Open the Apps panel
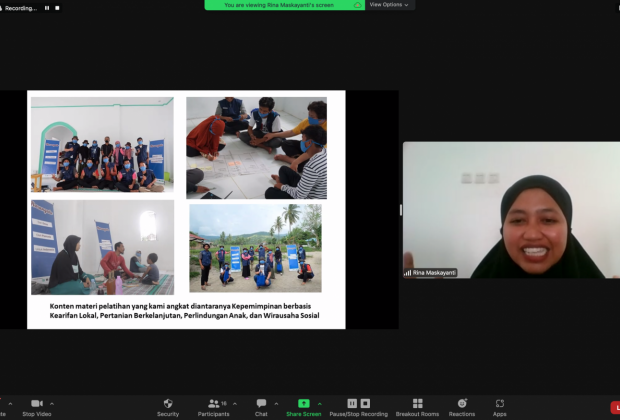Image resolution: width=620 pixels, height=420 pixels. (499, 403)
